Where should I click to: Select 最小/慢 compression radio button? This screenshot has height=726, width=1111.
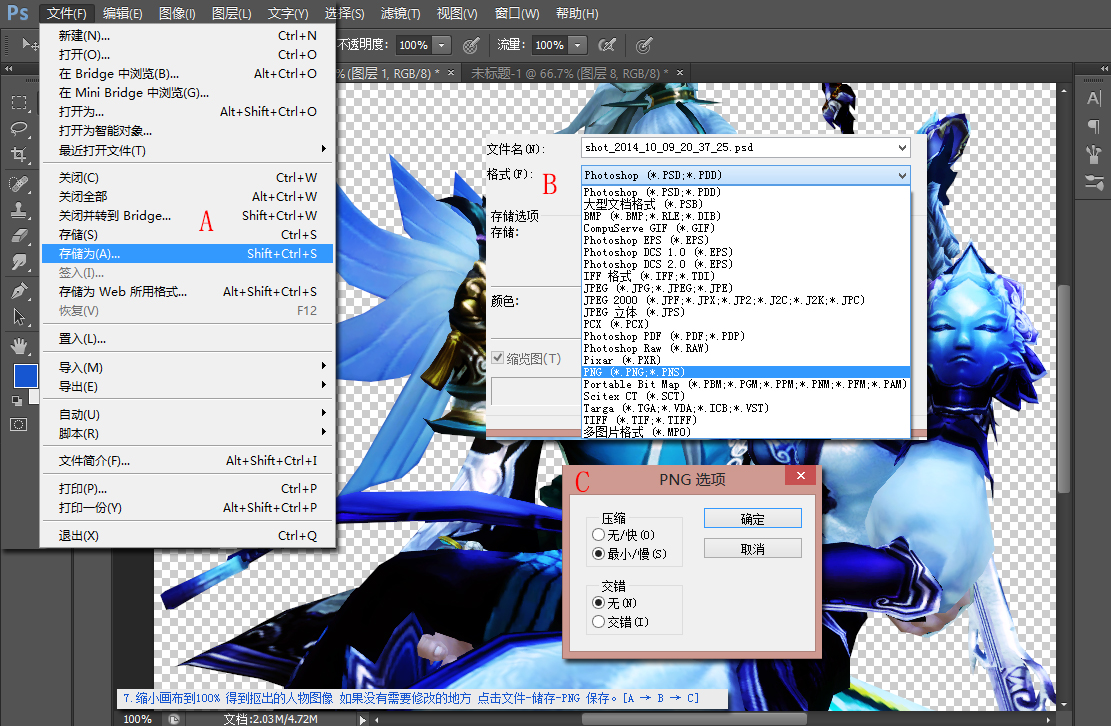click(599, 553)
